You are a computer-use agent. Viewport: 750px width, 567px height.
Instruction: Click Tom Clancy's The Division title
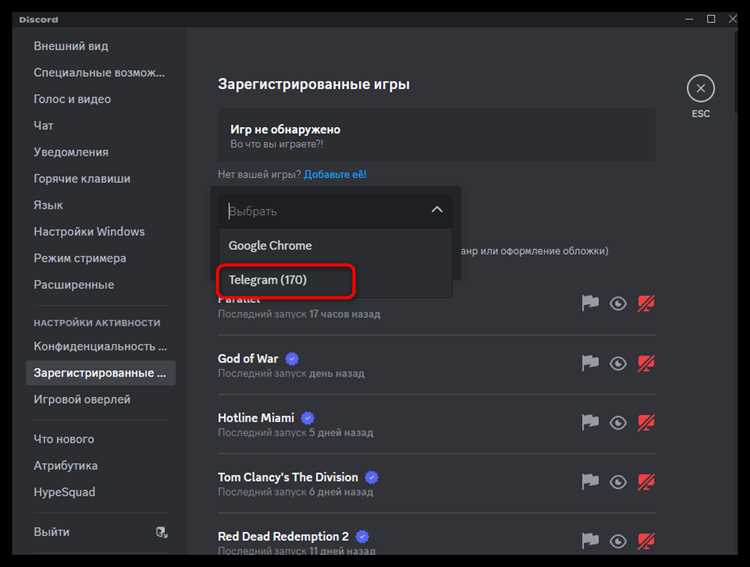coord(287,477)
